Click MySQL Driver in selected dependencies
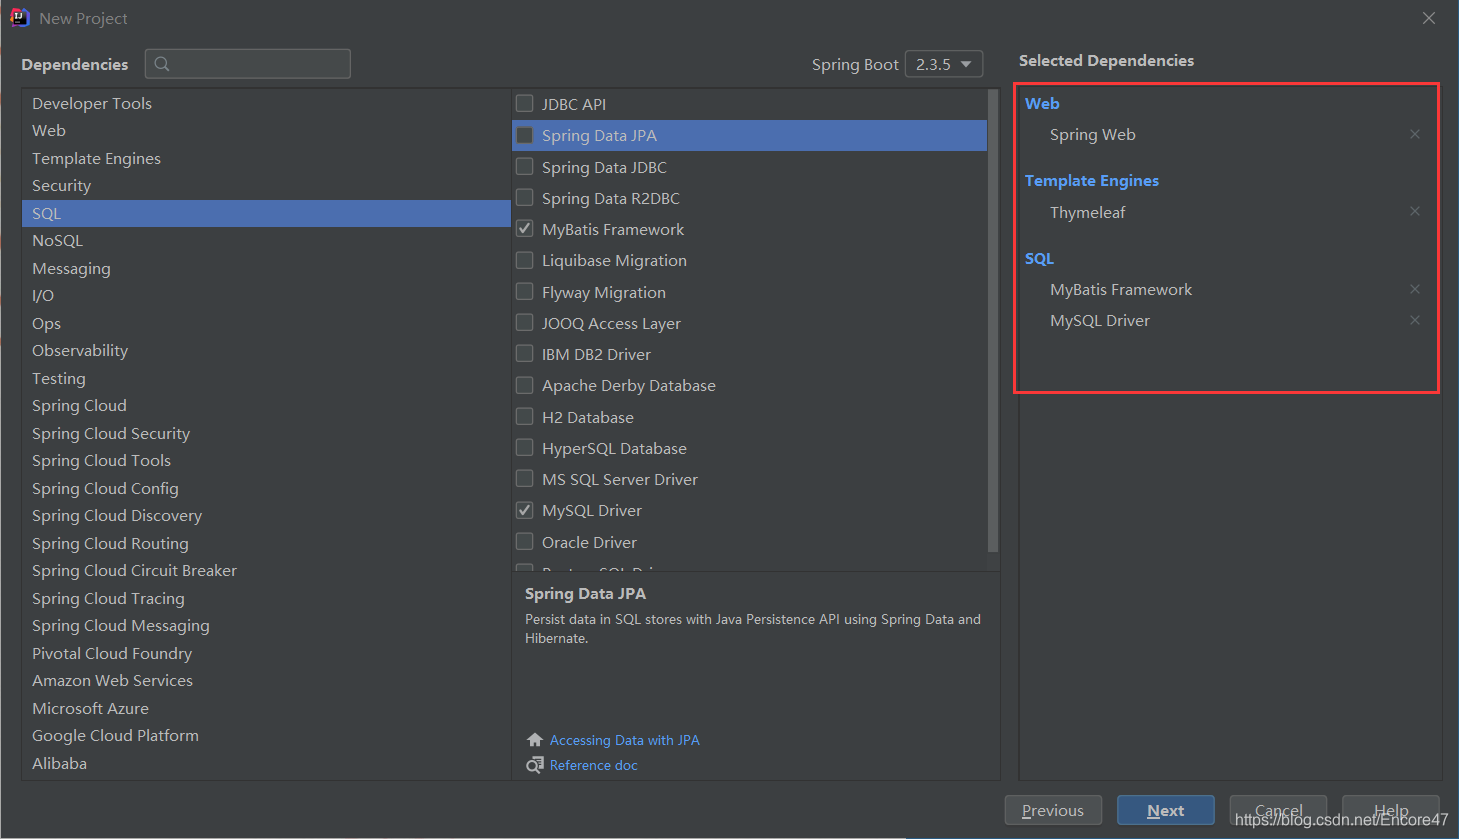 (x=1100, y=320)
